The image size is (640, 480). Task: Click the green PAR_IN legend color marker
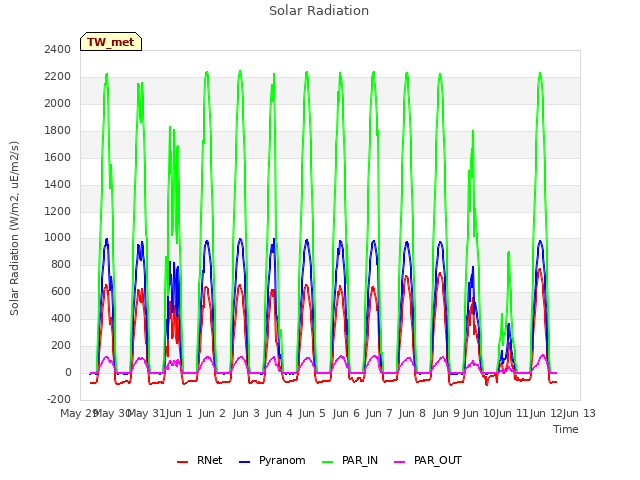point(328,462)
